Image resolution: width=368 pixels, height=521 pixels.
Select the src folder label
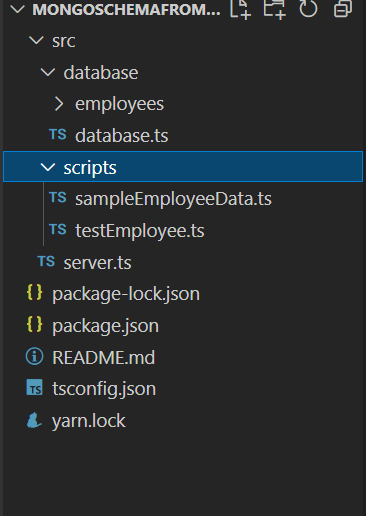click(64, 41)
